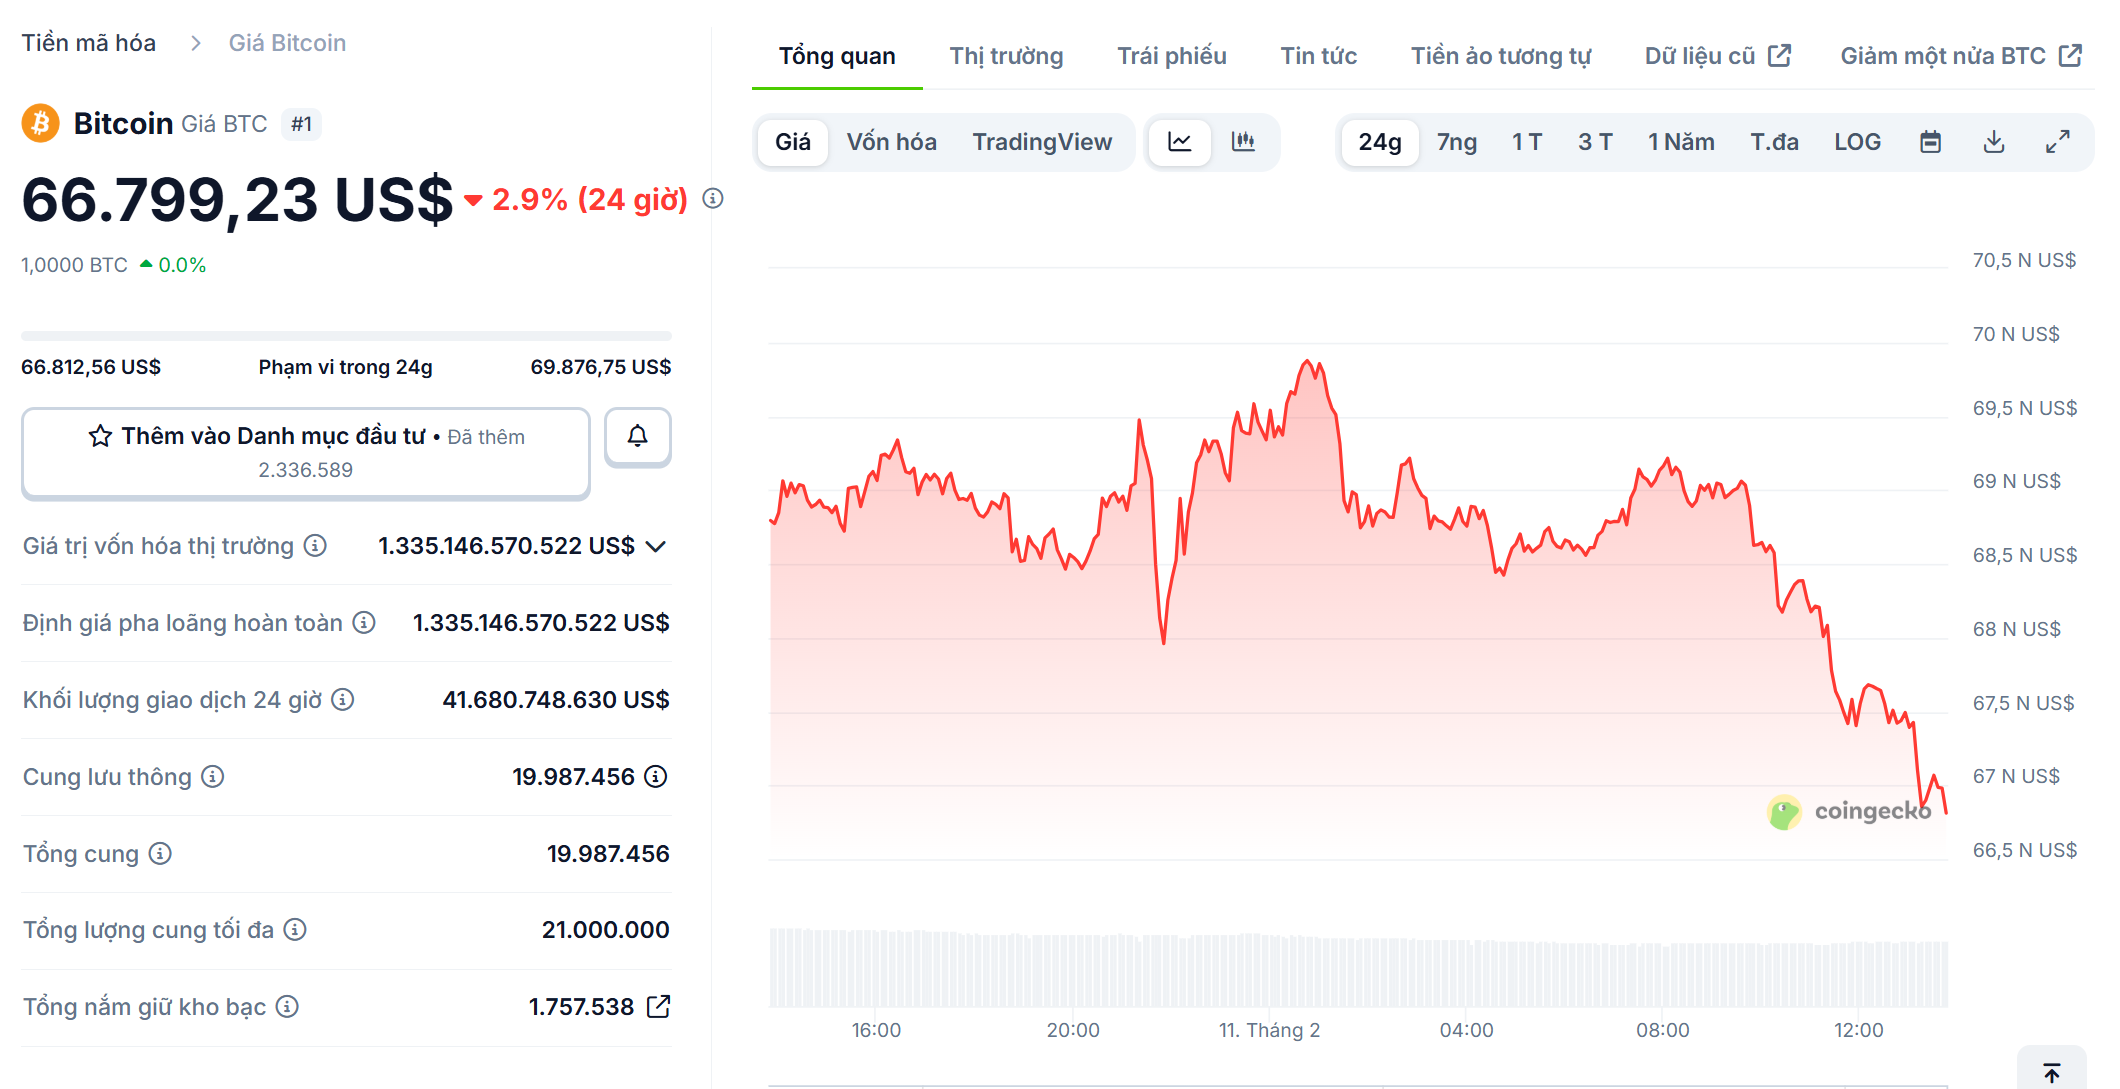Switch to candlestick chart view
This screenshot has height=1089, width=2120.
pyautogui.click(x=1243, y=142)
